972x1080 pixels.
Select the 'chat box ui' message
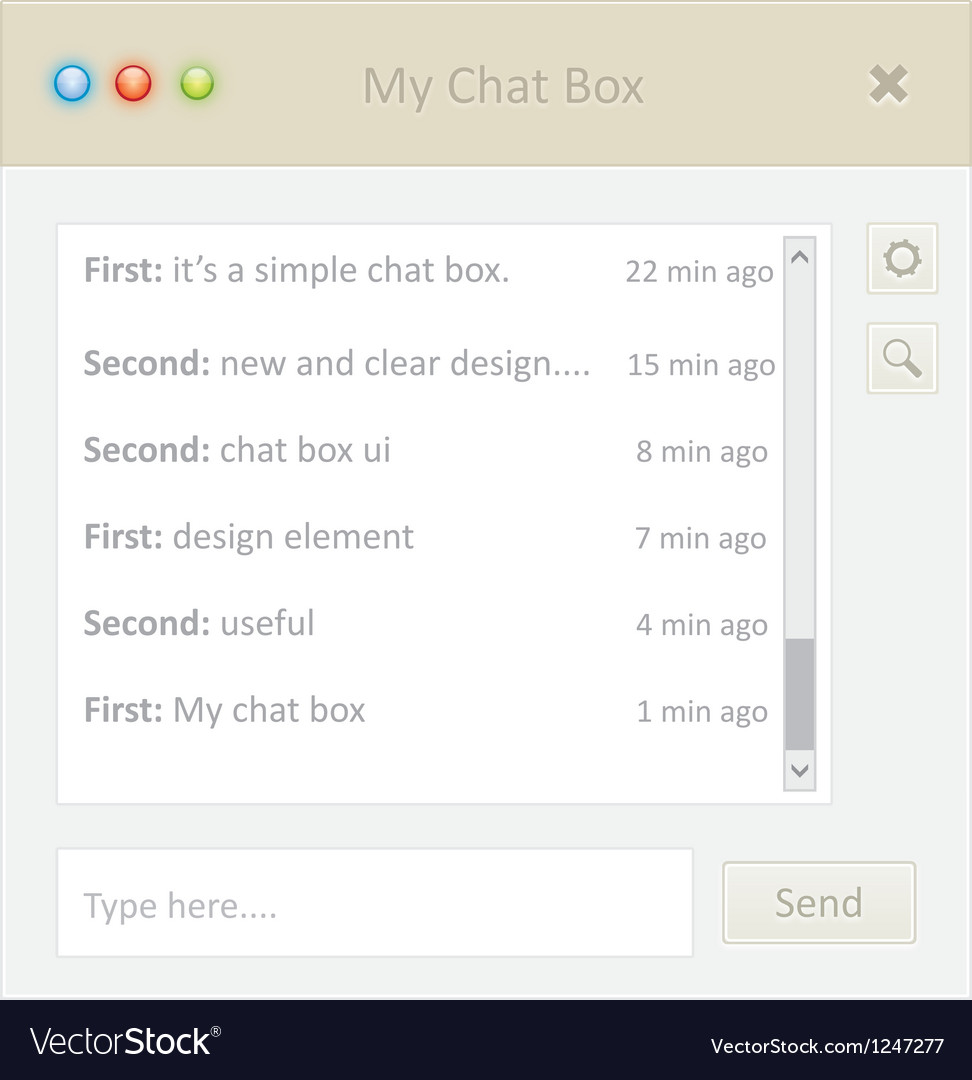click(x=305, y=450)
